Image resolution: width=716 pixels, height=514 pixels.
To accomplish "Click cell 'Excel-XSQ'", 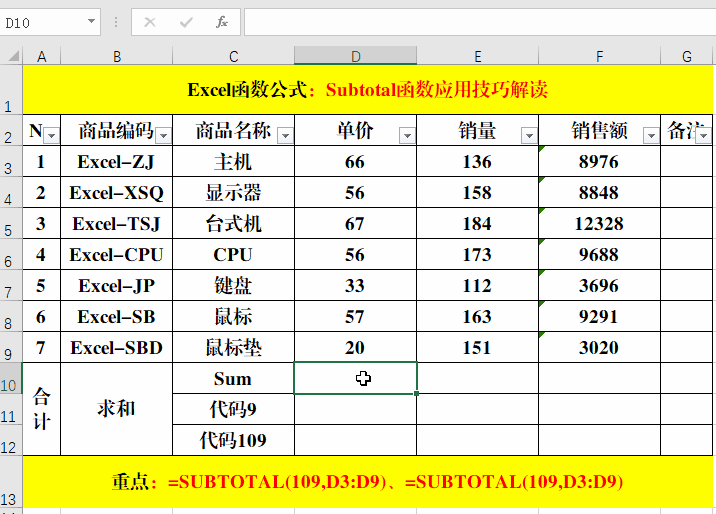I will point(116,193).
